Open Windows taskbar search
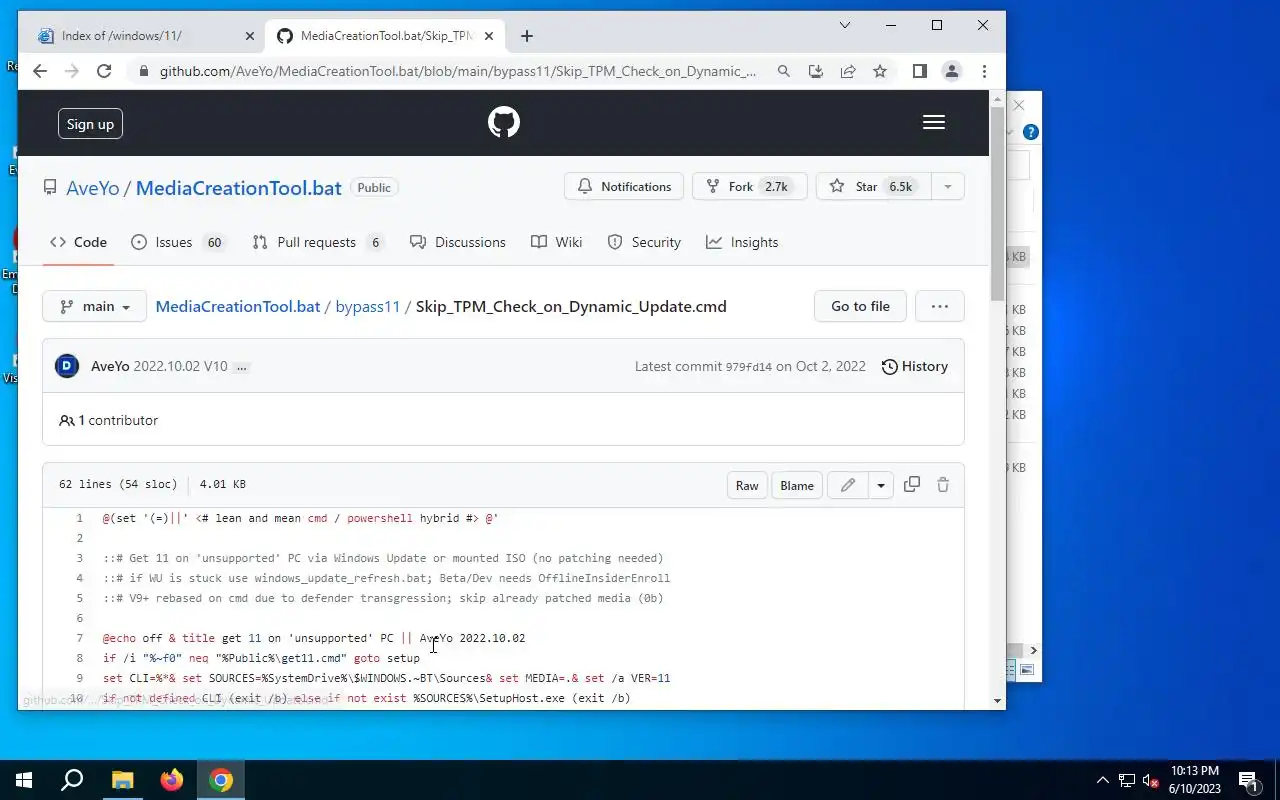Viewport: 1280px width, 800px height. pyautogui.click(x=72, y=780)
